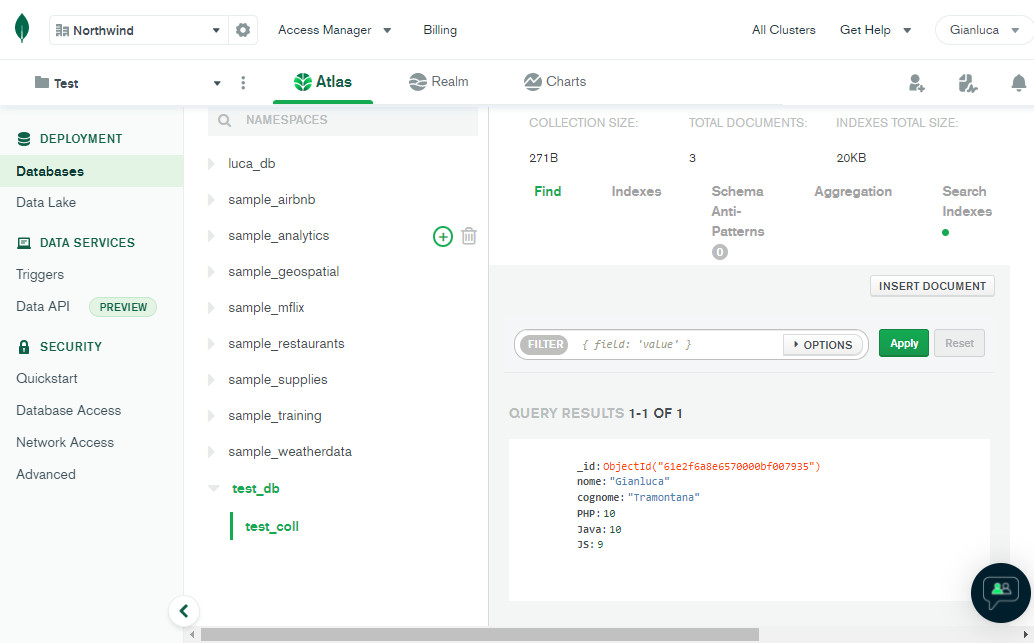Screen dimensions: 1034x643
Task: Open the Test project selector dropdown
Action: click(216, 83)
